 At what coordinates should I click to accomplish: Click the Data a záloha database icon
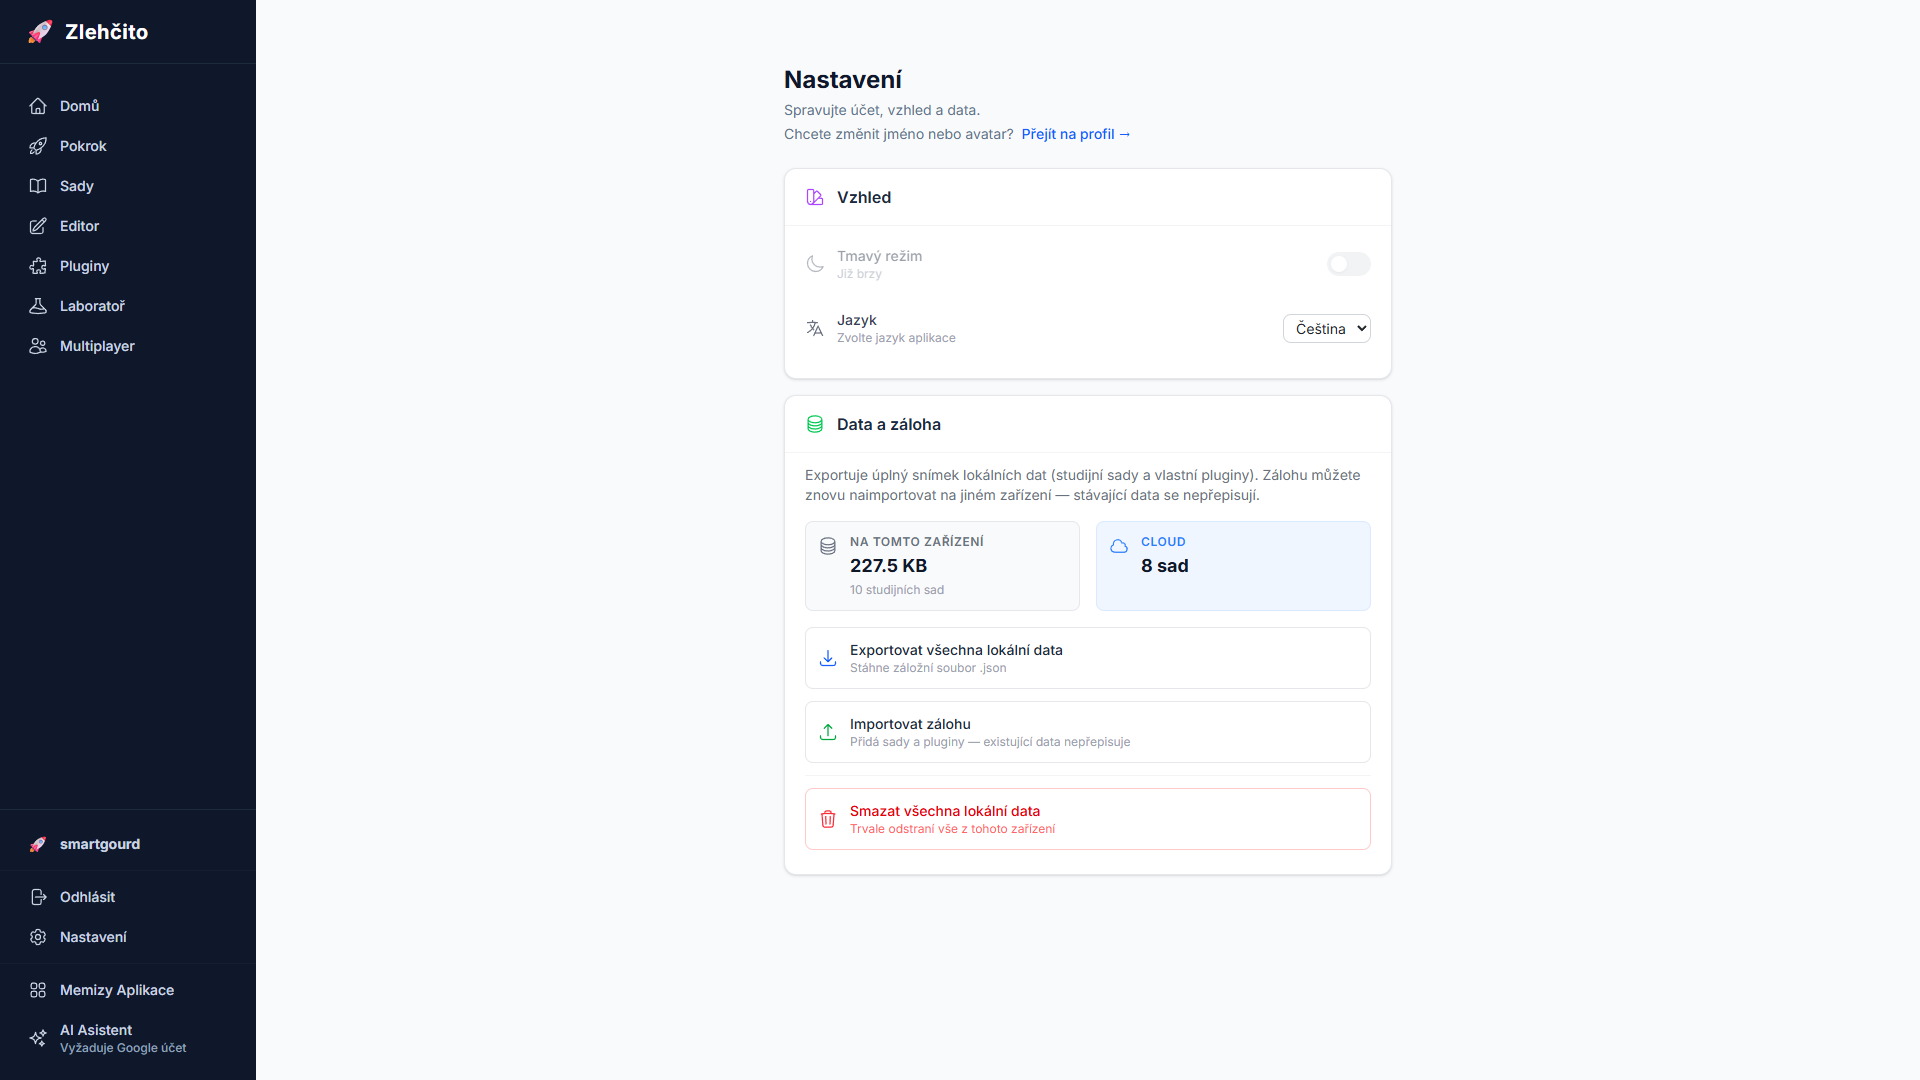(815, 424)
